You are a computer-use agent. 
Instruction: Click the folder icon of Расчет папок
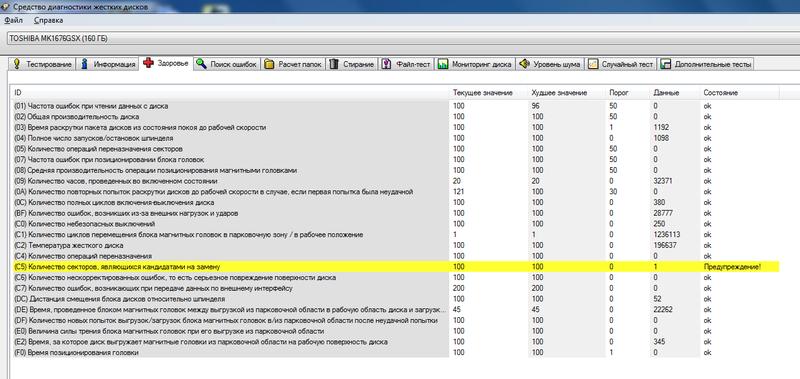269,64
